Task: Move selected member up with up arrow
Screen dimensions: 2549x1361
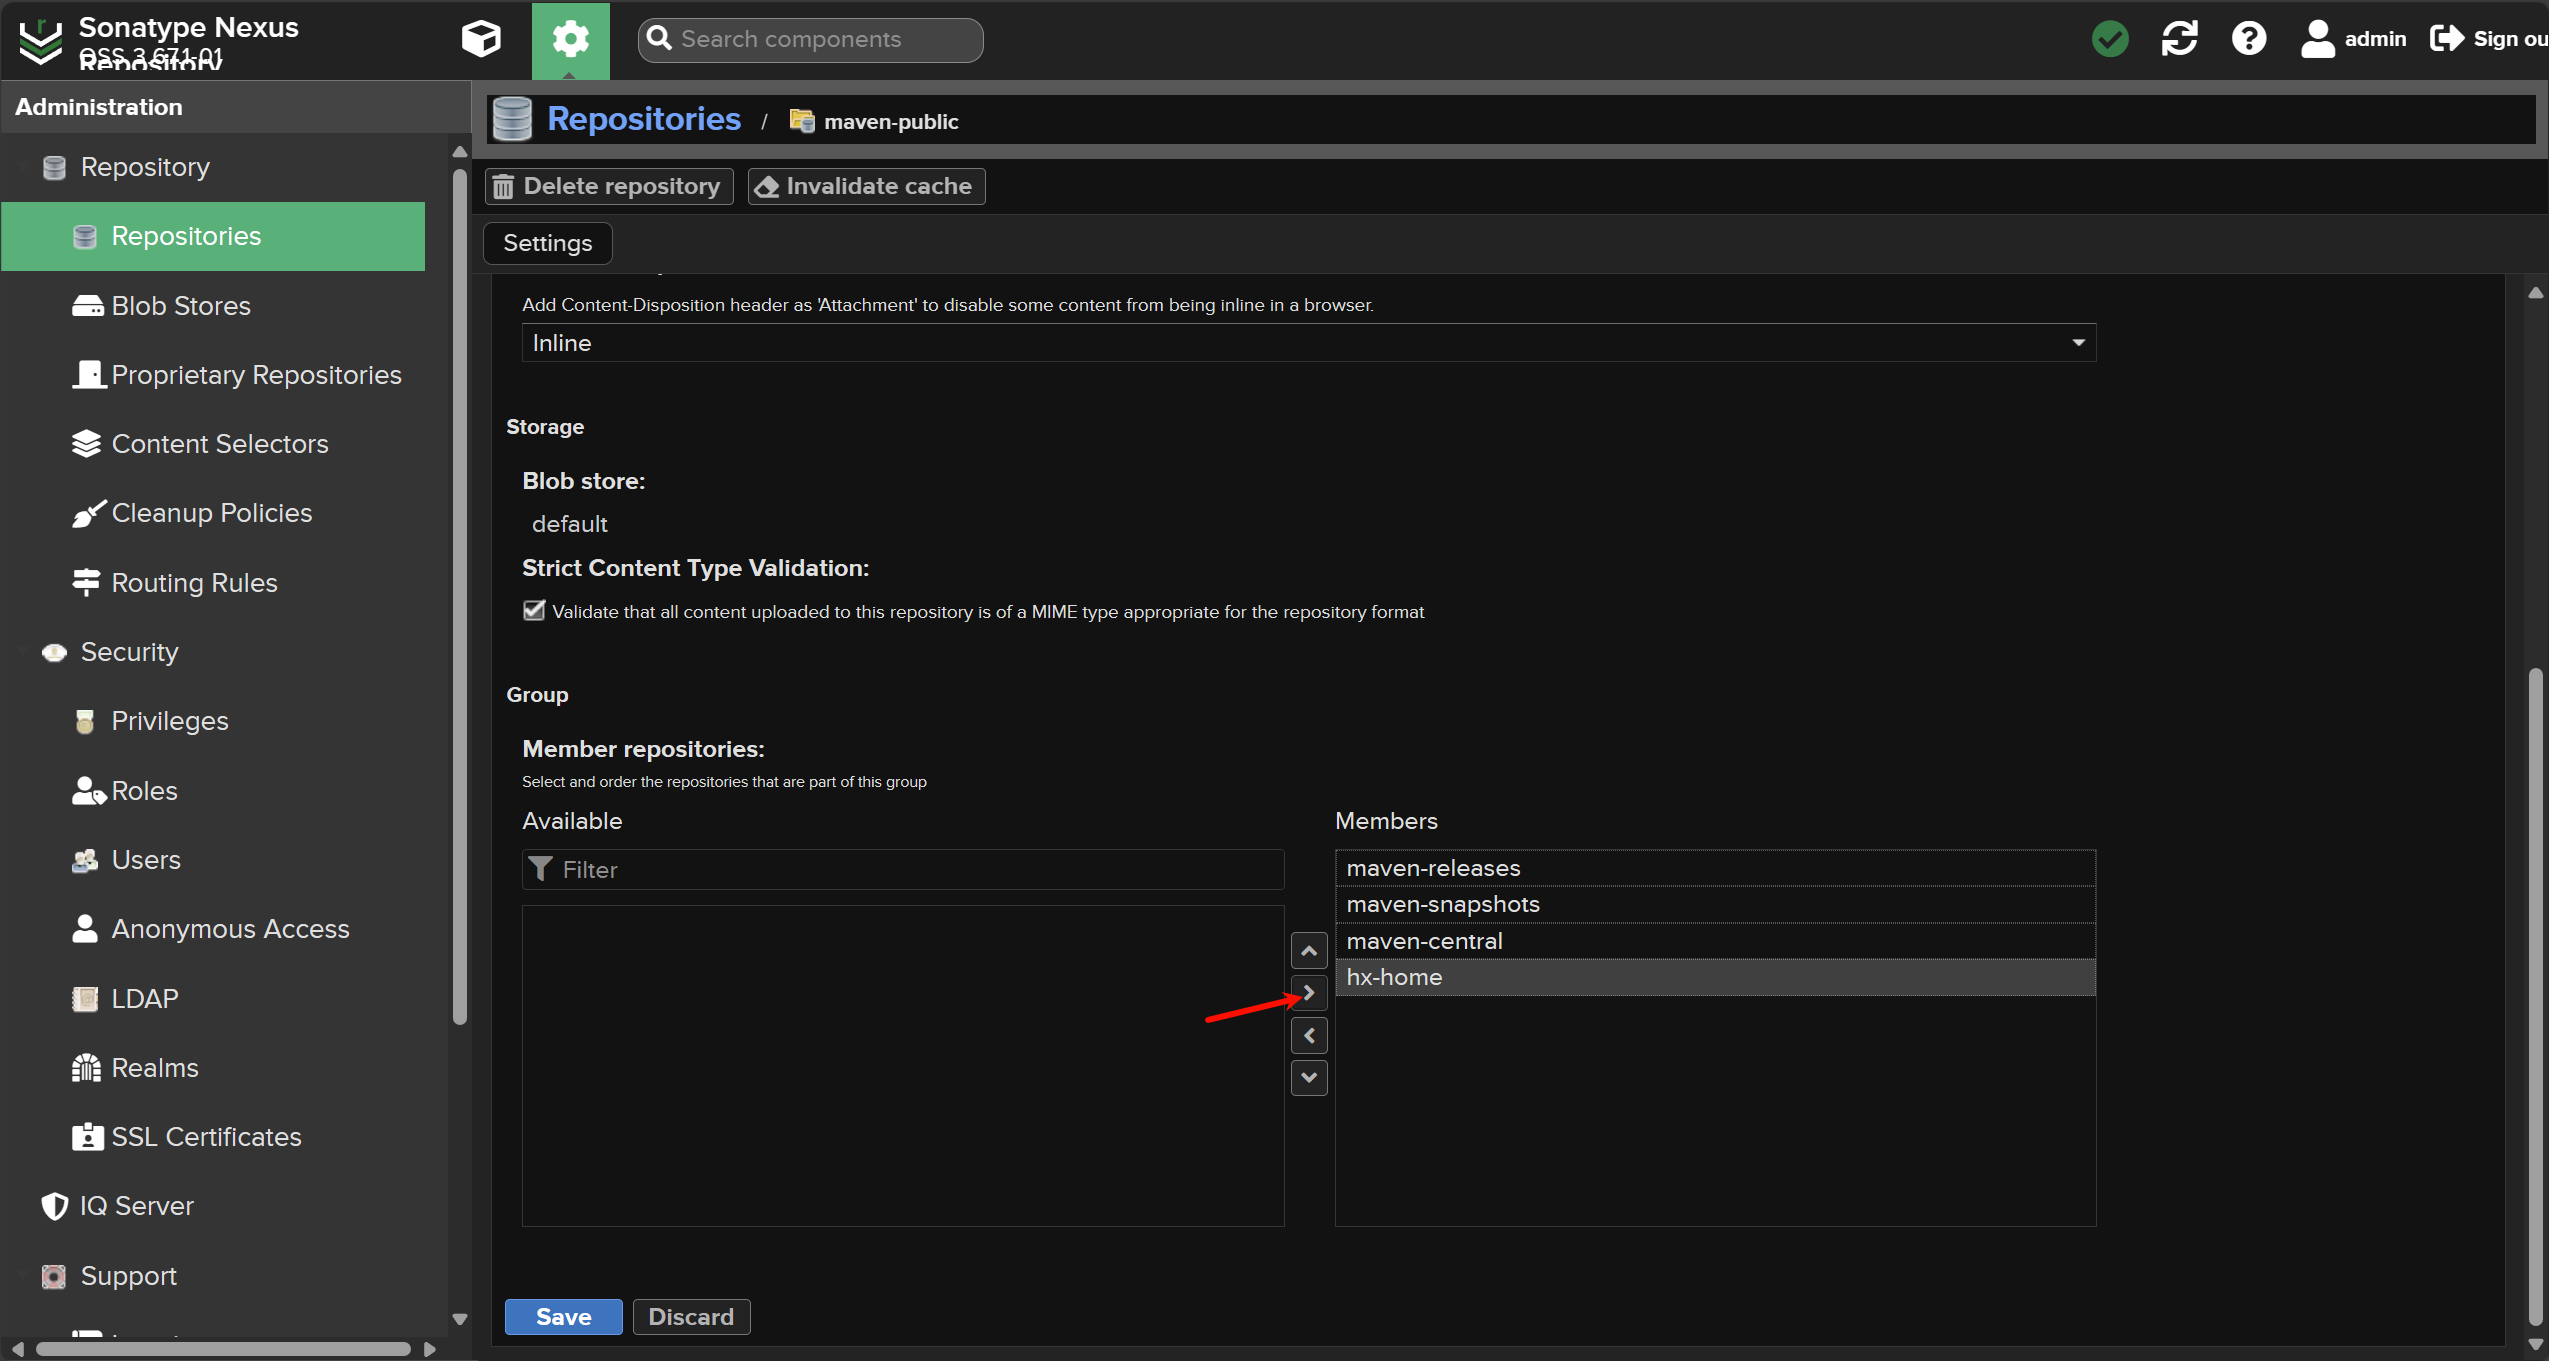Action: click(1308, 950)
